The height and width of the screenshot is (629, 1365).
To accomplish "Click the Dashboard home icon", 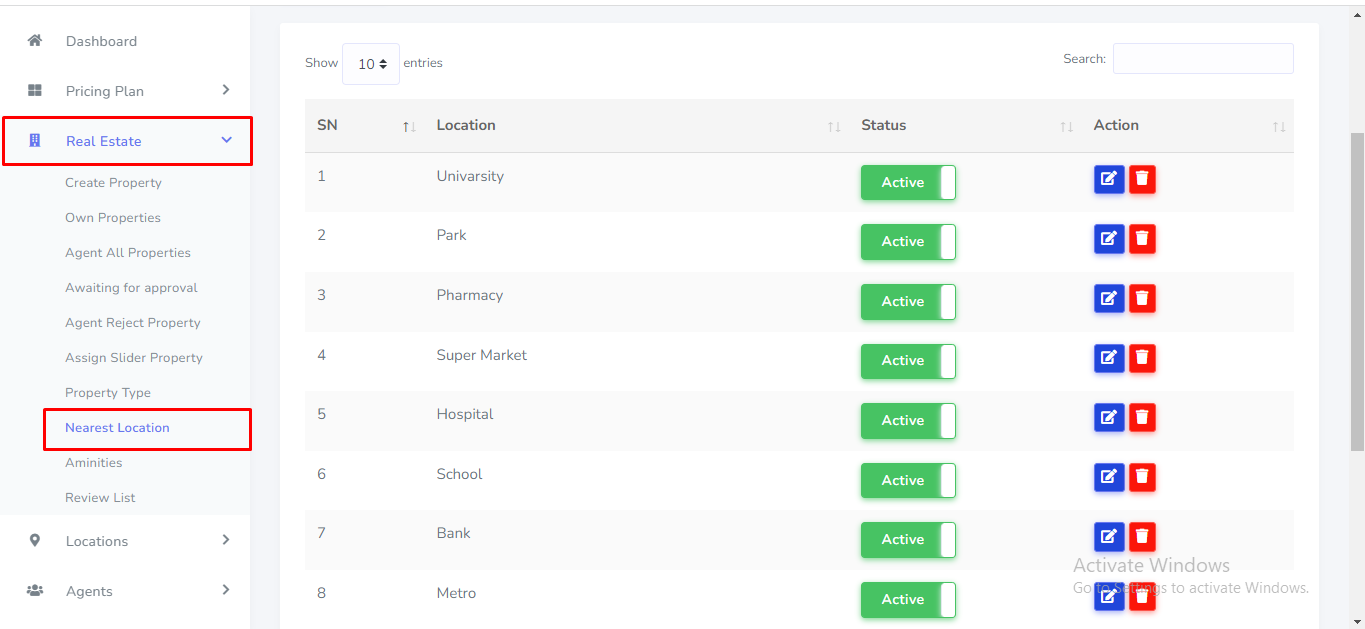I will (35, 41).
